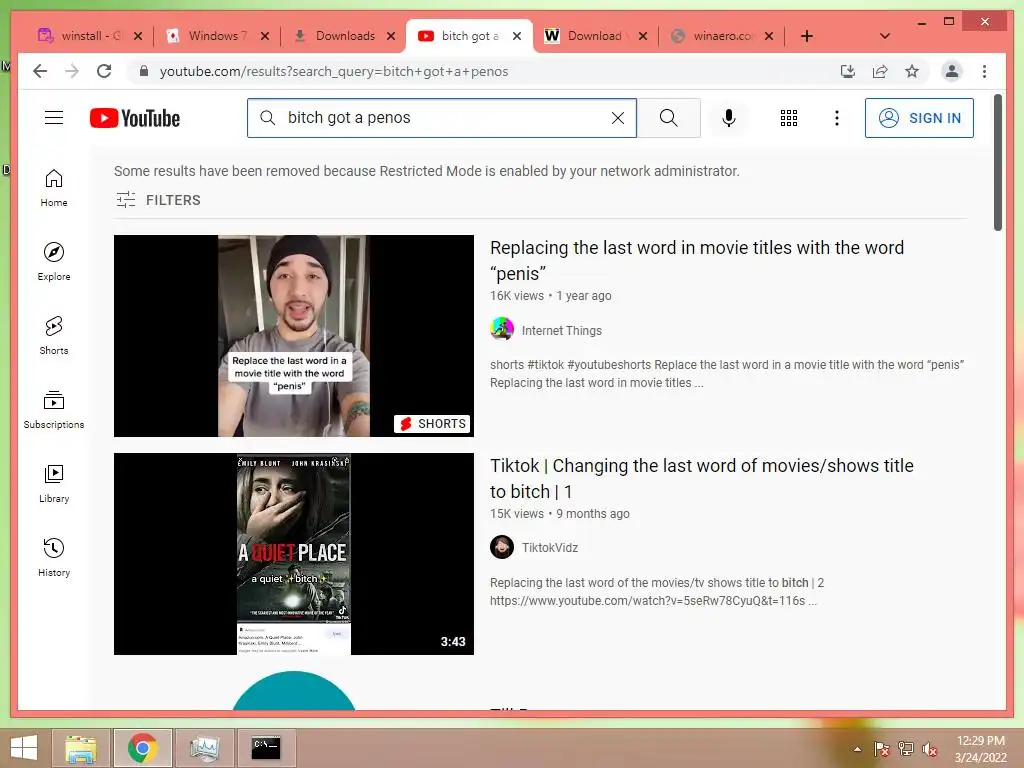The width and height of the screenshot is (1024, 768).
Task: Open 'Replacing the last word in movie titles' title
Action: pyautogui.click(x=697, y=261)
